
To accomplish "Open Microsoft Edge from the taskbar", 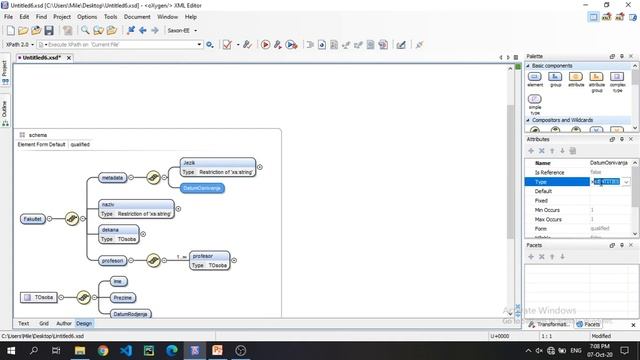I will coord(172,351).
